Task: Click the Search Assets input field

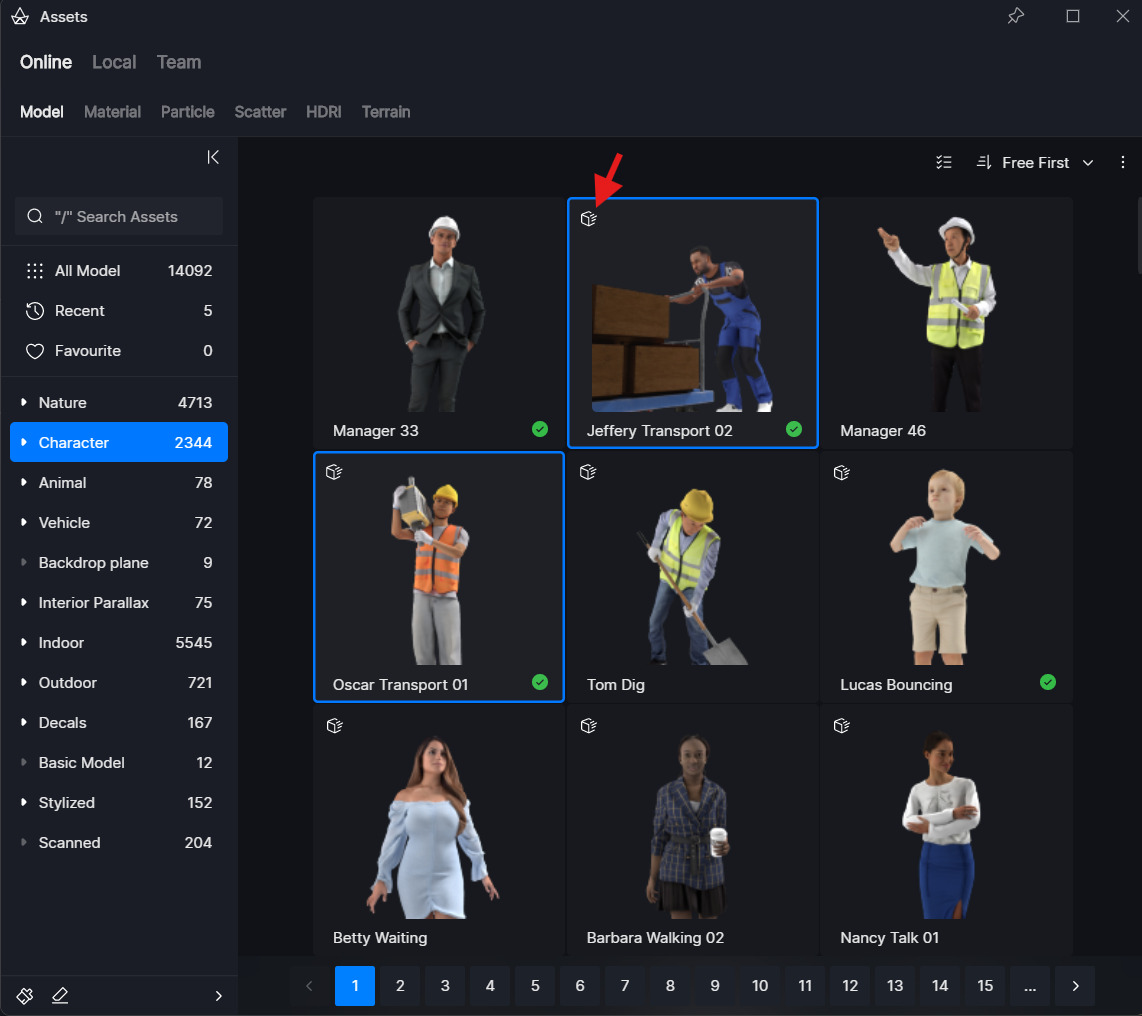Action: point(119,216)
